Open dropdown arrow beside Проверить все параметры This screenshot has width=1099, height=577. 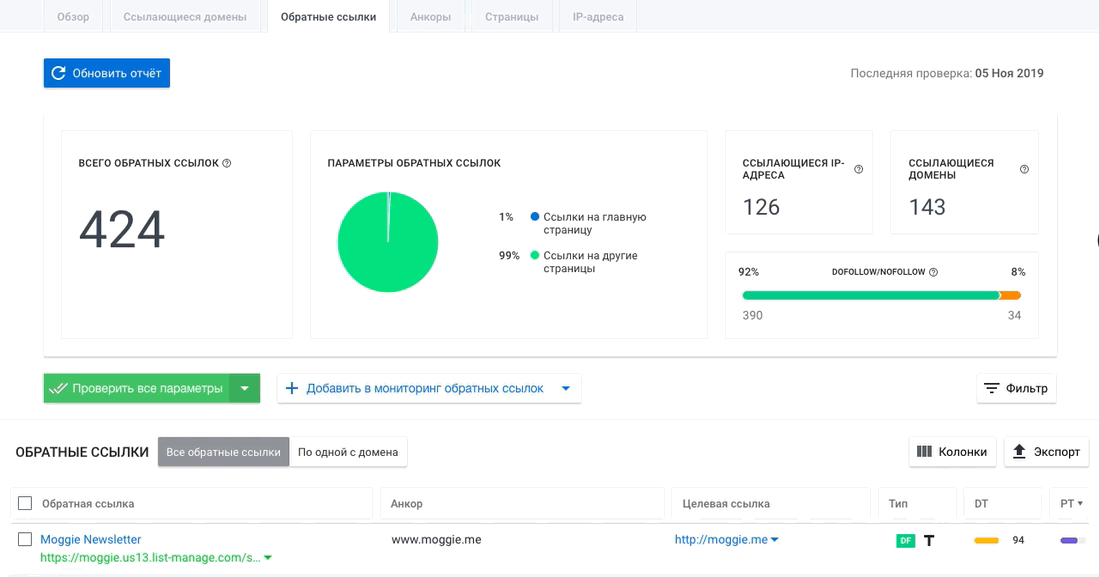click(245, 388)
